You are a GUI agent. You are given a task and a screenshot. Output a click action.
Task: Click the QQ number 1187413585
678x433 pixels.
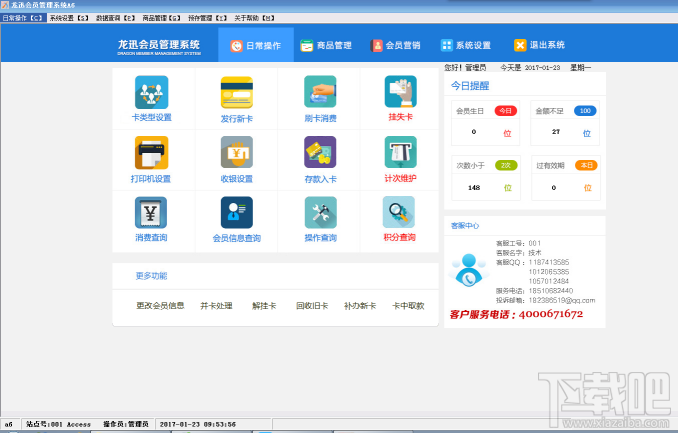click(x=549, y=262)
